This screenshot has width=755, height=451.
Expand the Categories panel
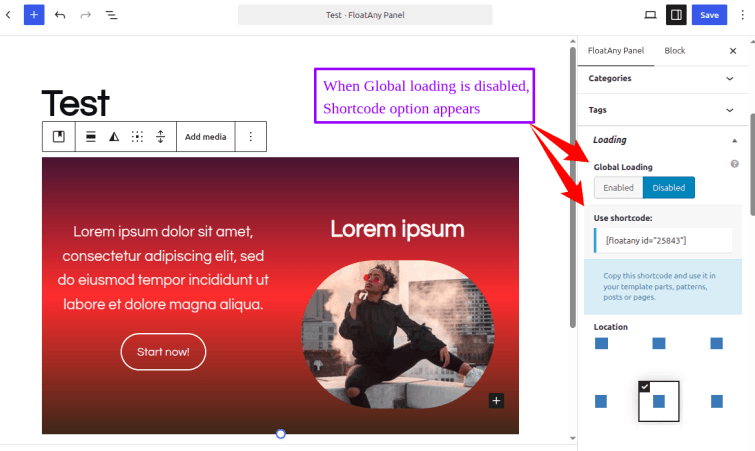coord(662,78)
